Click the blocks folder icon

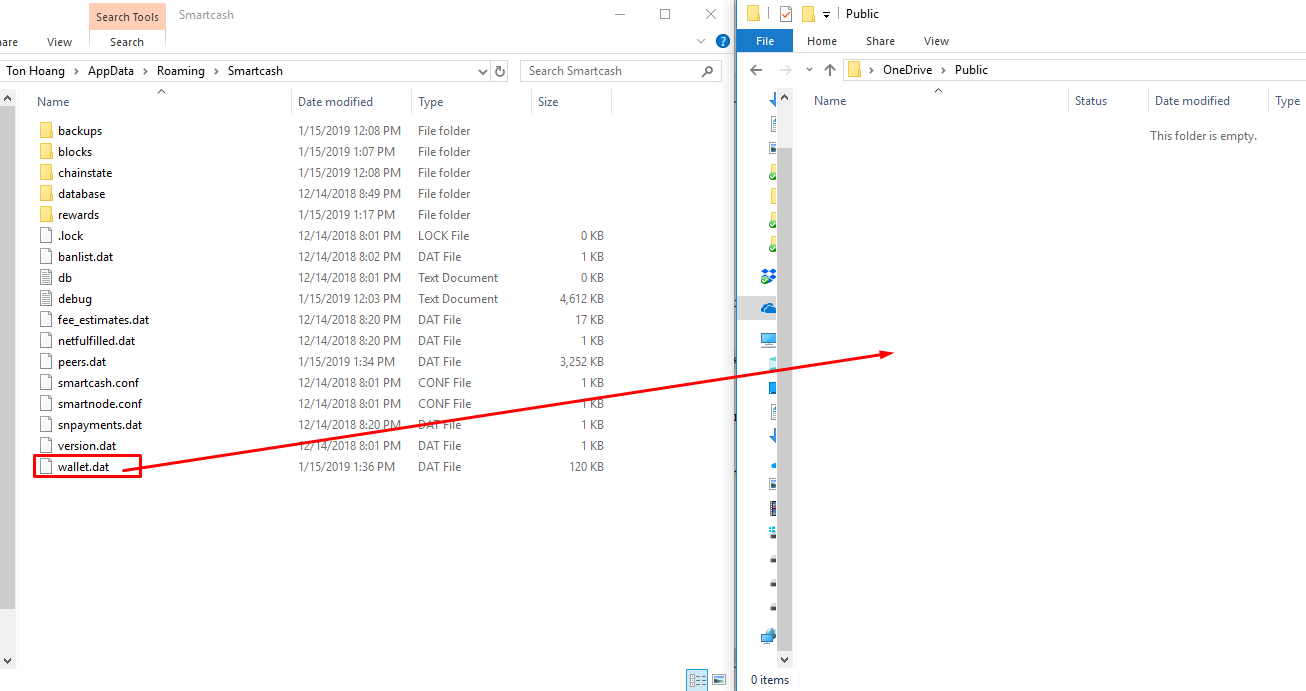(x=46, y=151)
